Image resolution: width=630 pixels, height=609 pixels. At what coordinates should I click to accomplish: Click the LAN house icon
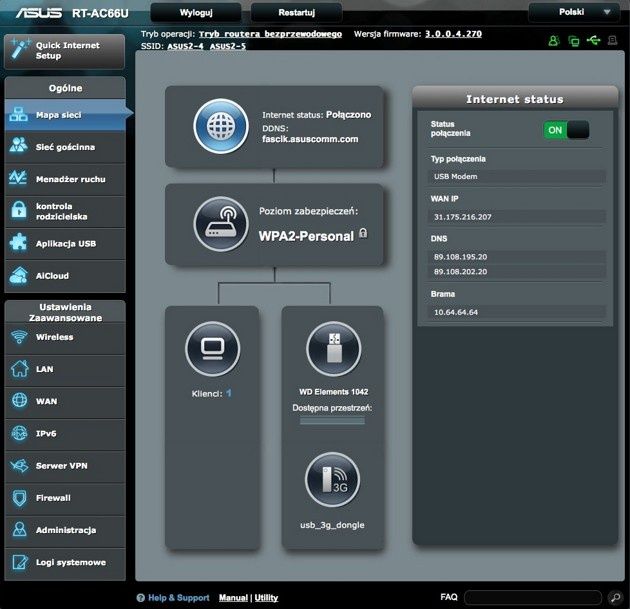point(19,369)
